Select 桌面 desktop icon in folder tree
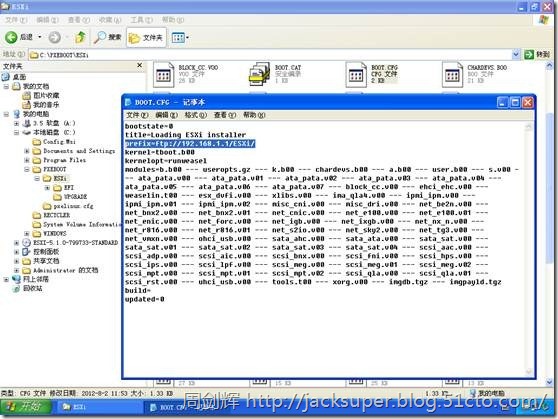Image resolution: width=558 pixels, height=419 pixels. tap(6, 77)
